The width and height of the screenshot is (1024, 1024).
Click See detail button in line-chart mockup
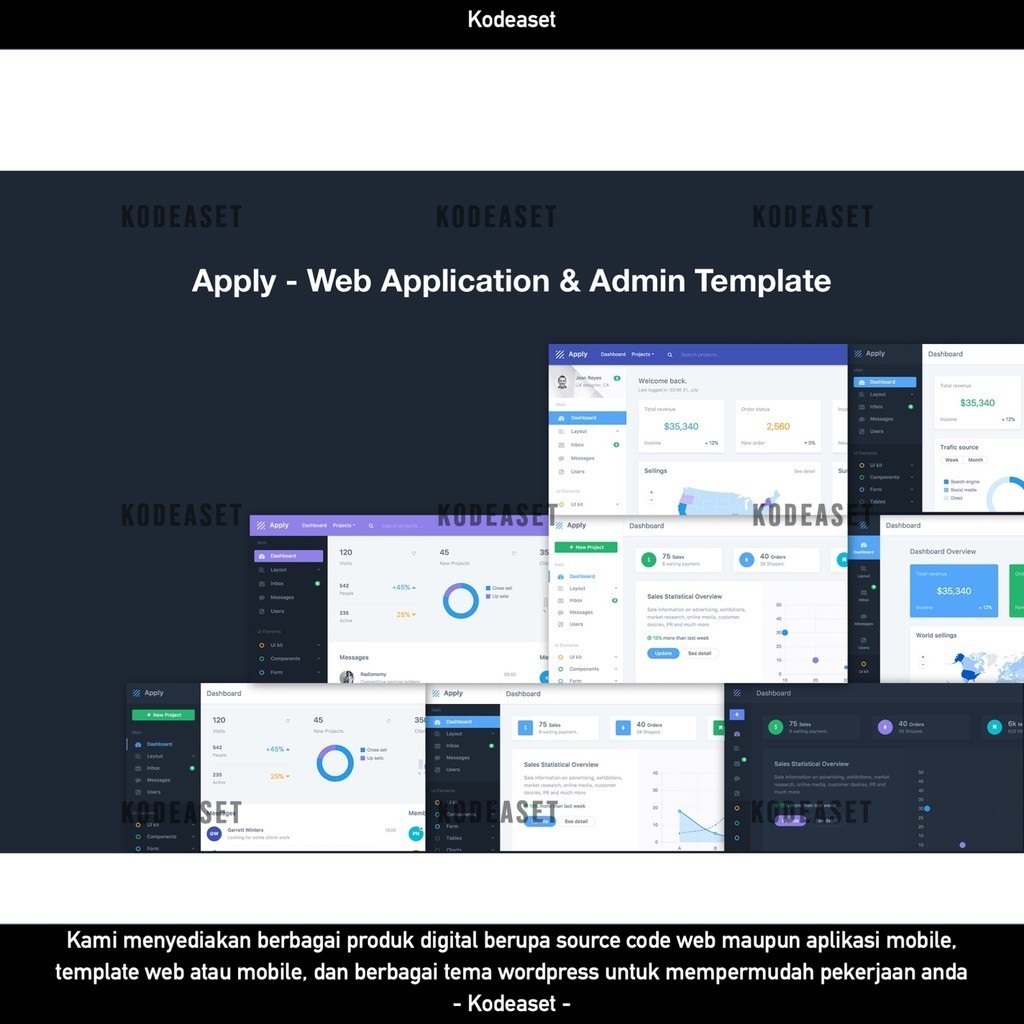pyautogui.click(x=576, y=822)
